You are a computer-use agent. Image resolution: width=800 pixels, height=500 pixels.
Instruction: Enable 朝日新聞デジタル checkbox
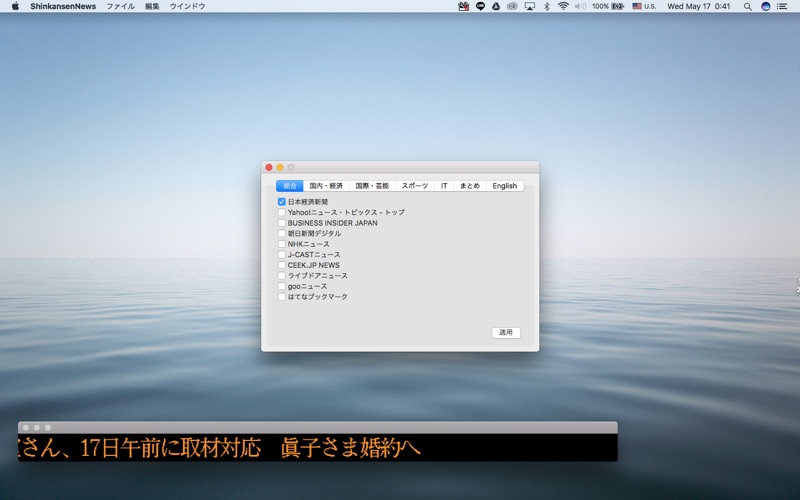pos(282,233)
